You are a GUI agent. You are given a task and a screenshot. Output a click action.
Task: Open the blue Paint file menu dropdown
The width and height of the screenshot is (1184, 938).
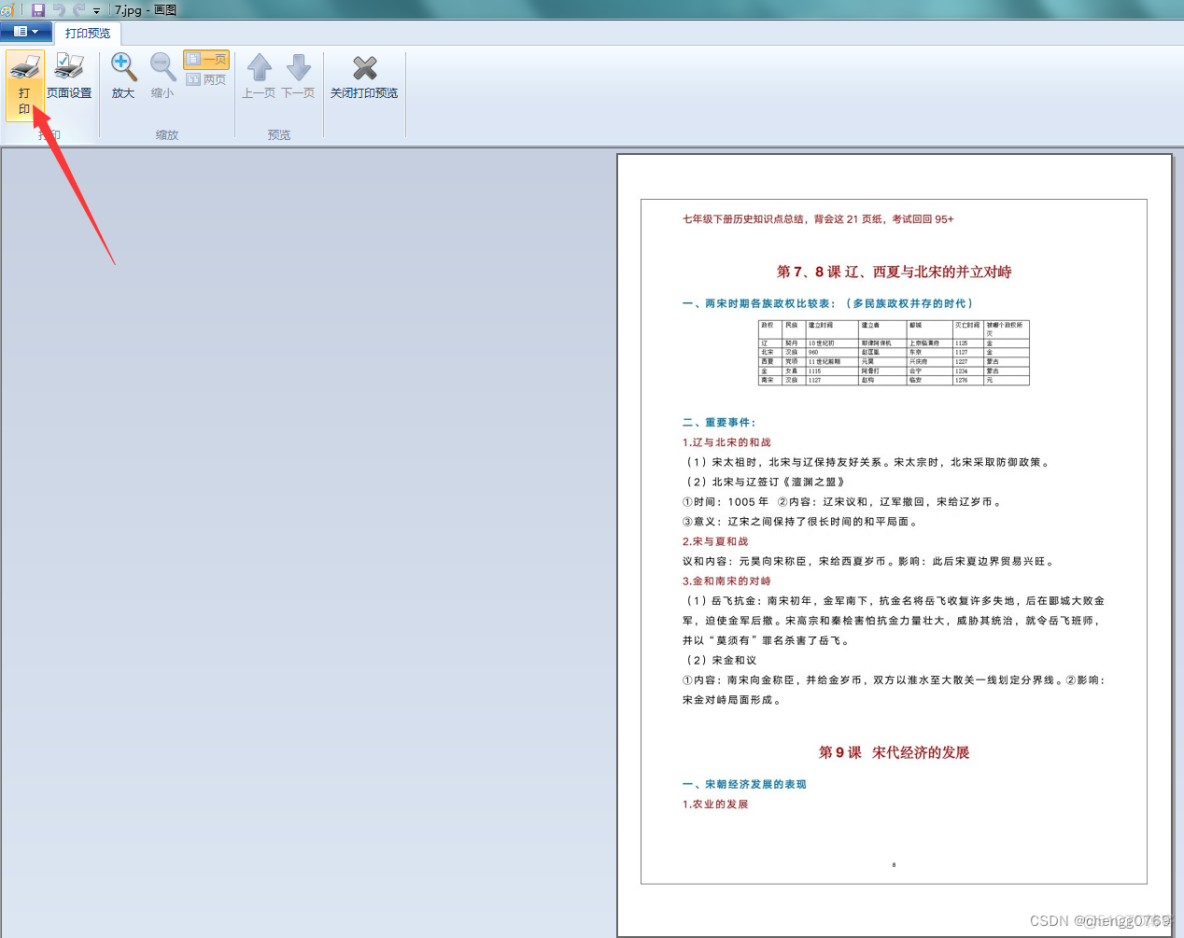point(26,32)
